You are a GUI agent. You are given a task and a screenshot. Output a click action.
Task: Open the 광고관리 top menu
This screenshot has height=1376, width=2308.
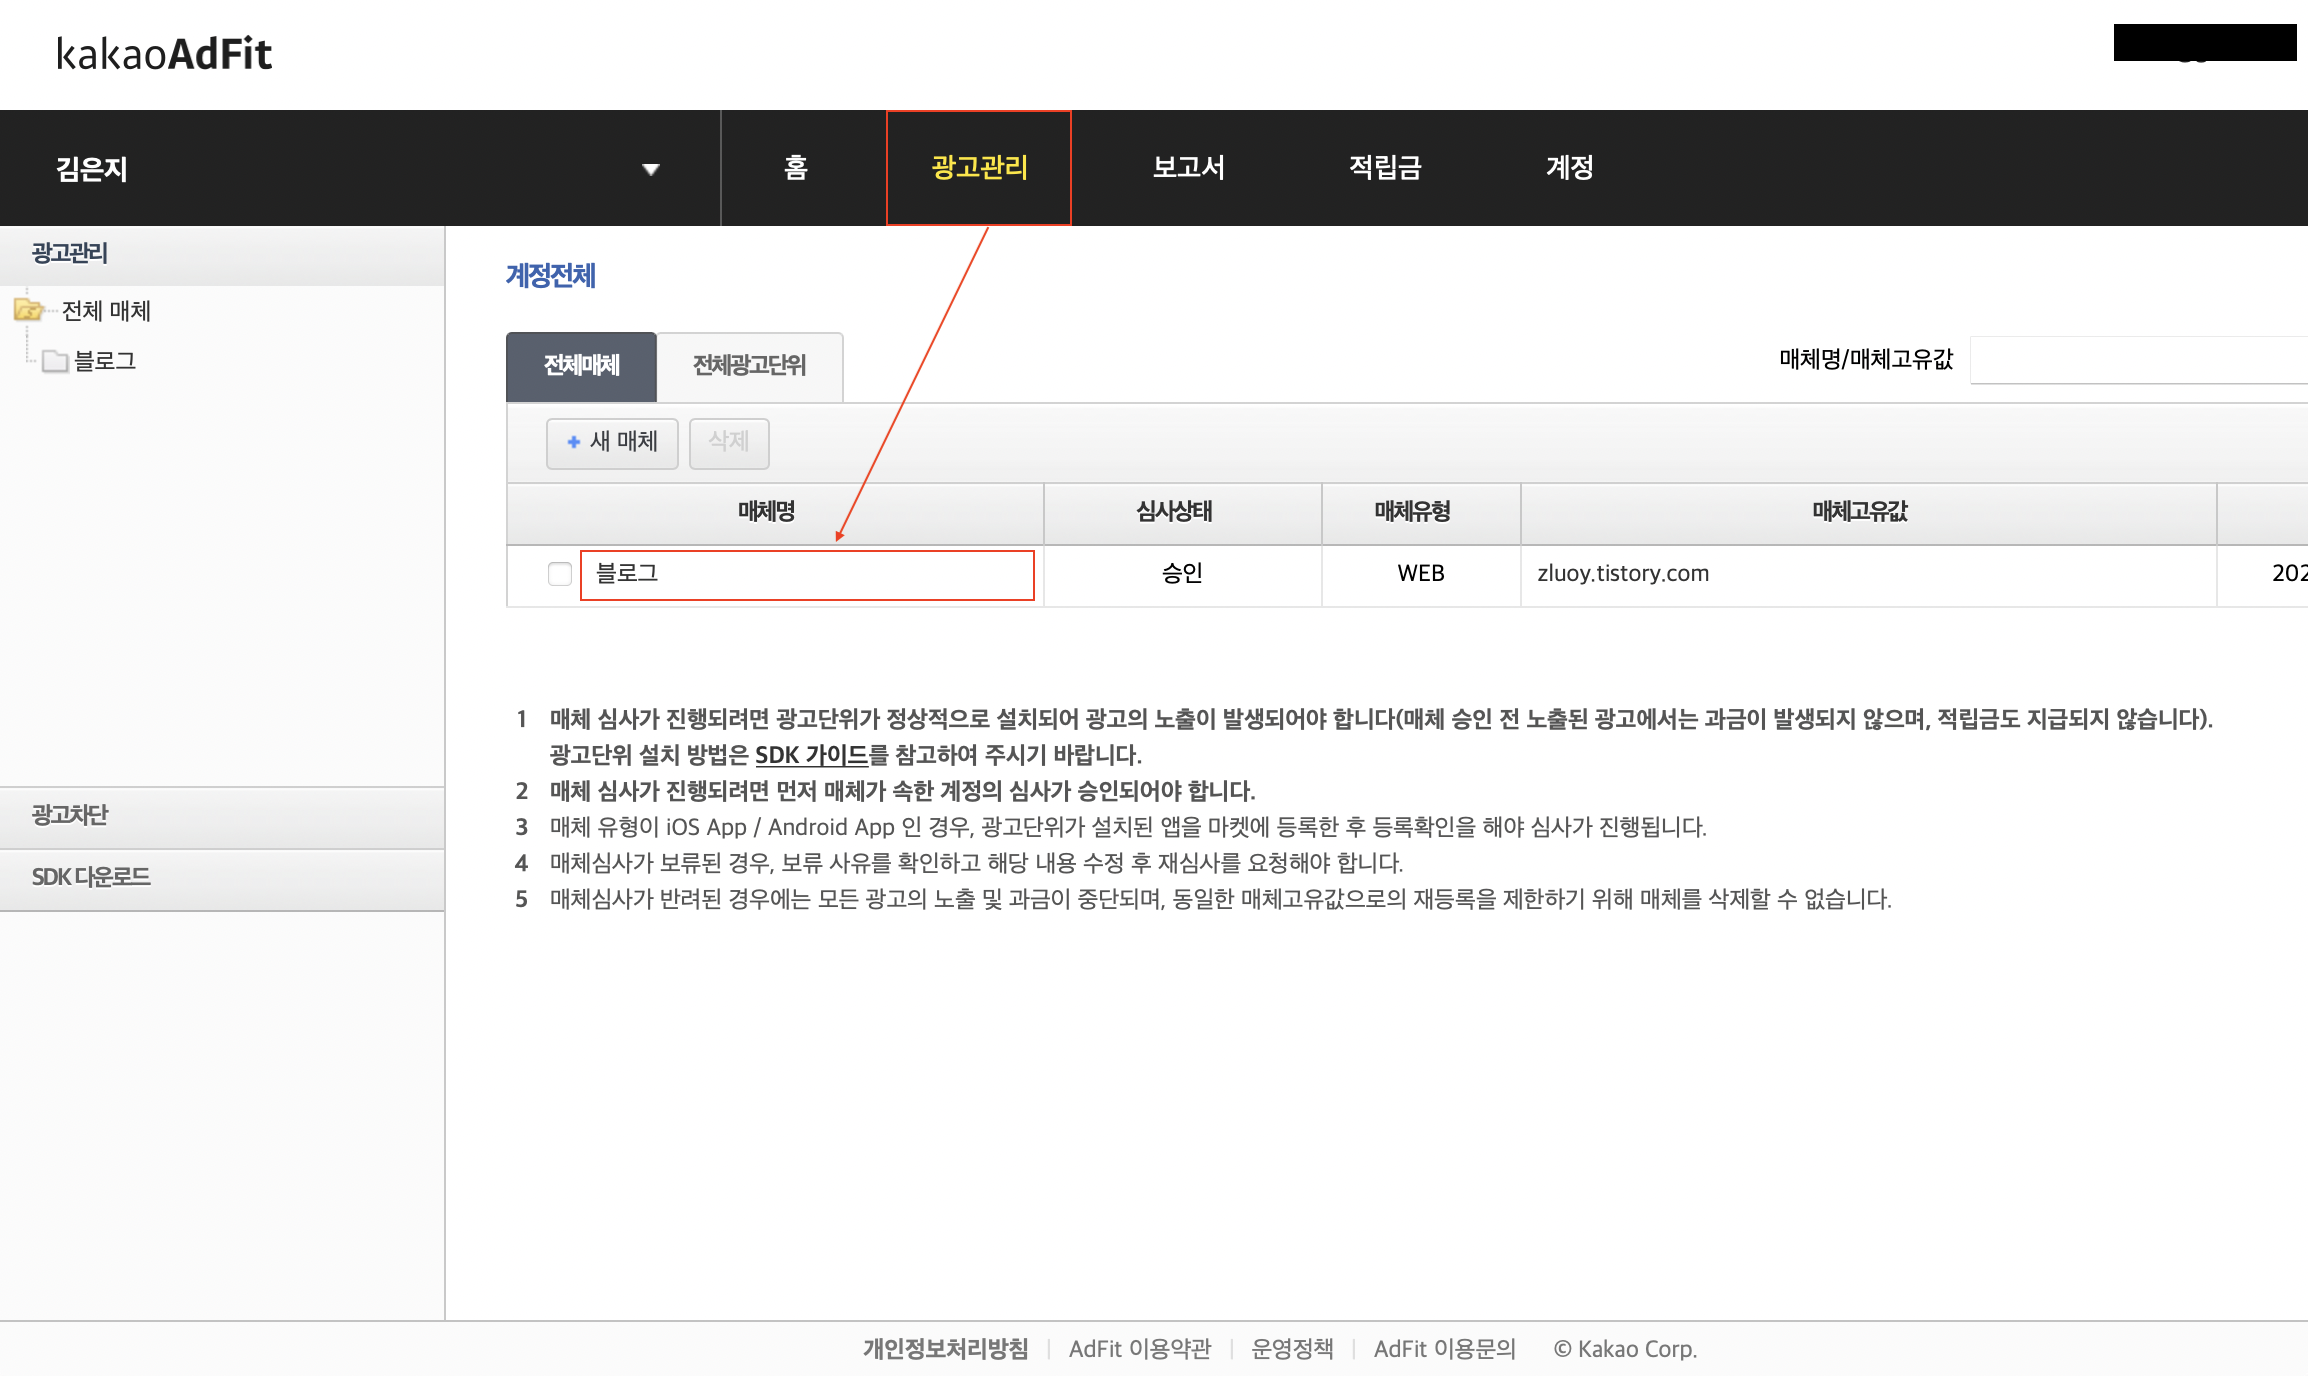click(979, 168)
